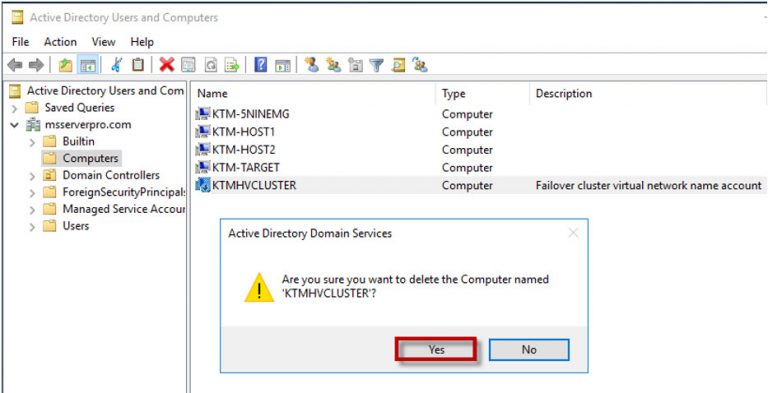Click the Create new user icon
The height and width of the screenshot is (393, 768).
[x=312, y=64]
